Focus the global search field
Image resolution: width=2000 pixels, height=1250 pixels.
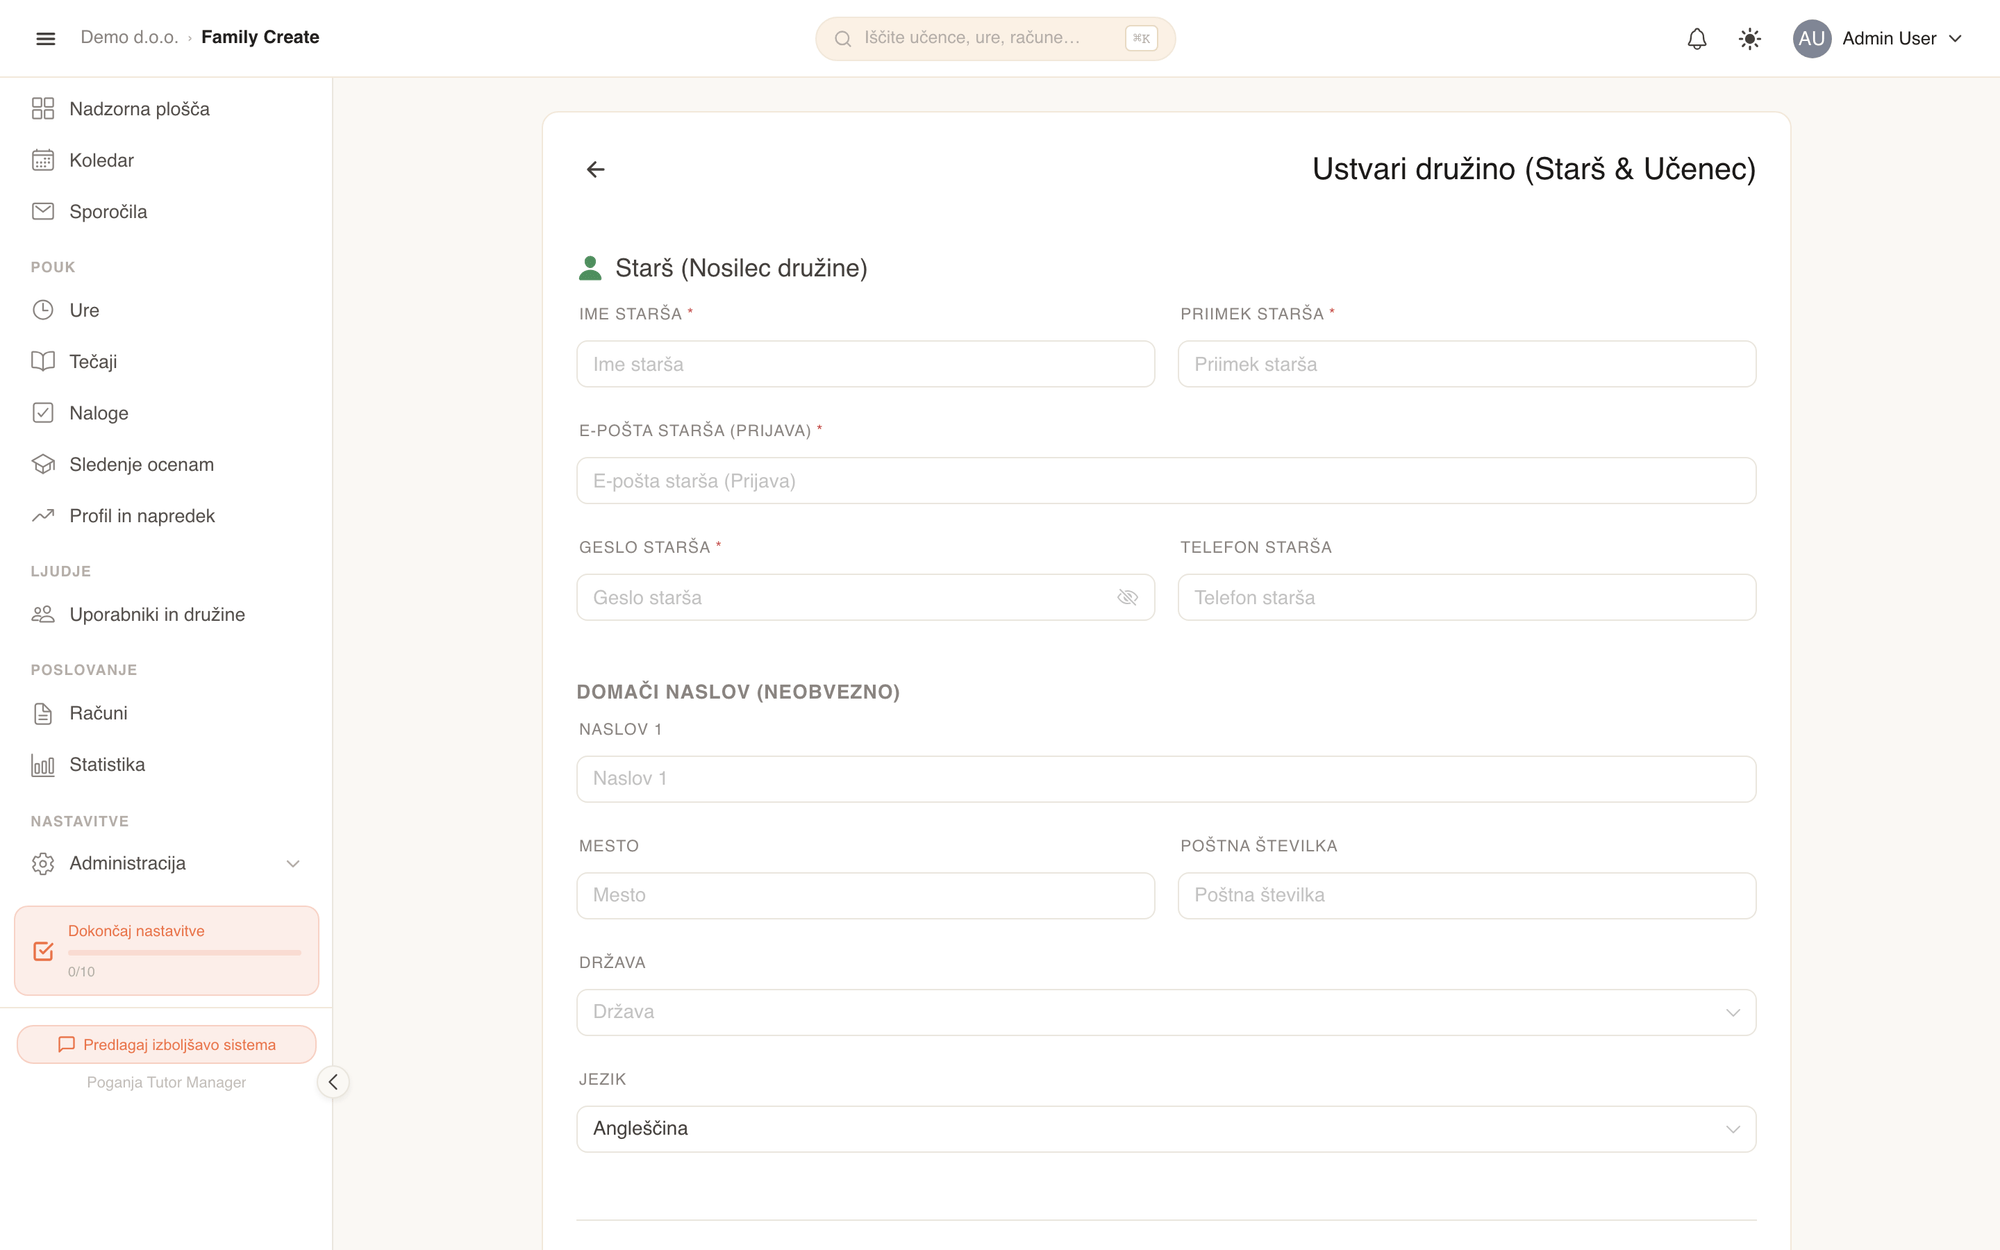[x=995, y=38]
